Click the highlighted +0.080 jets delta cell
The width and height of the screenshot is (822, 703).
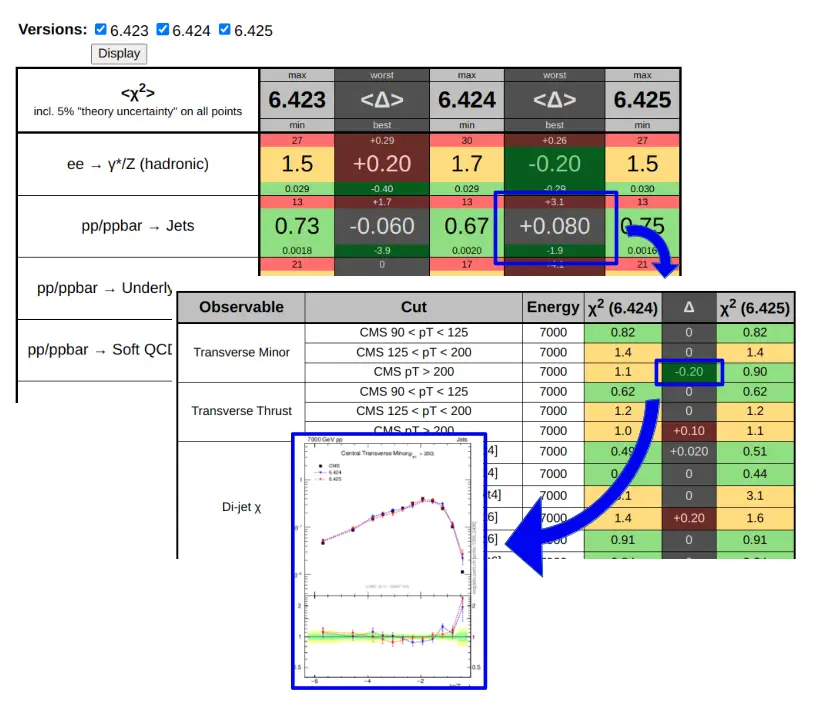[554, 226]
